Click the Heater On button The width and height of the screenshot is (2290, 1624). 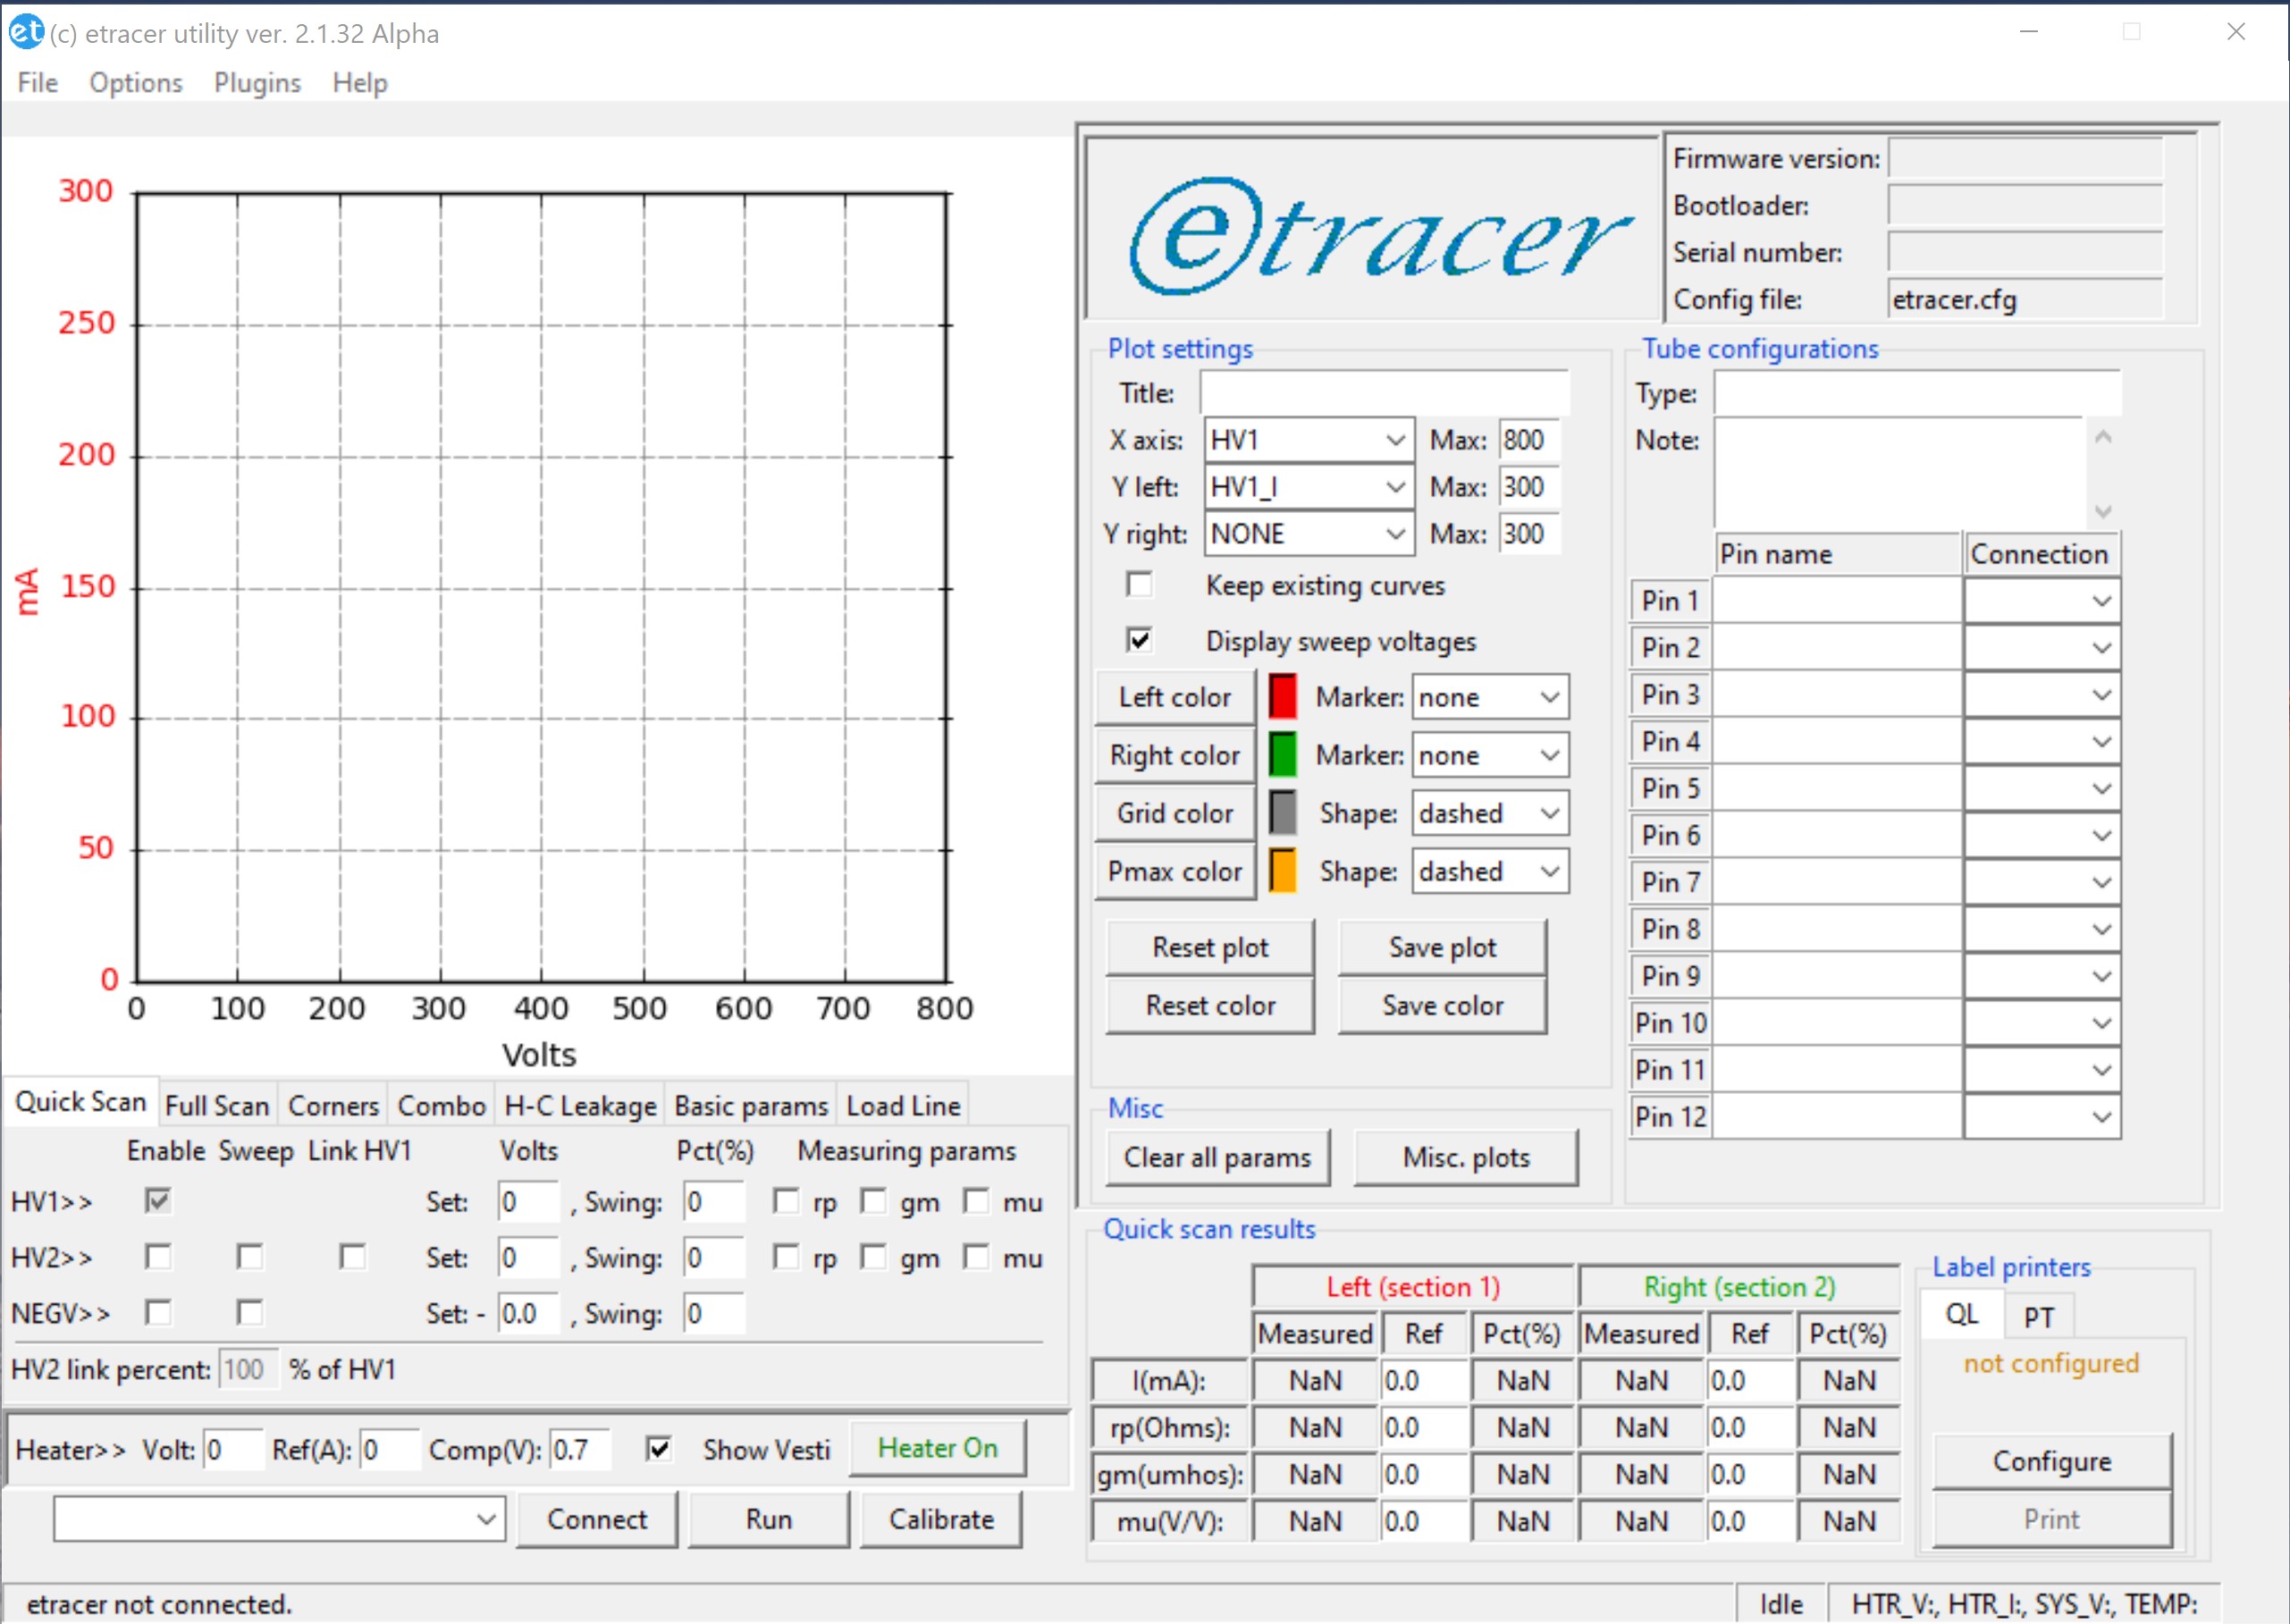tap(937, 1447)
